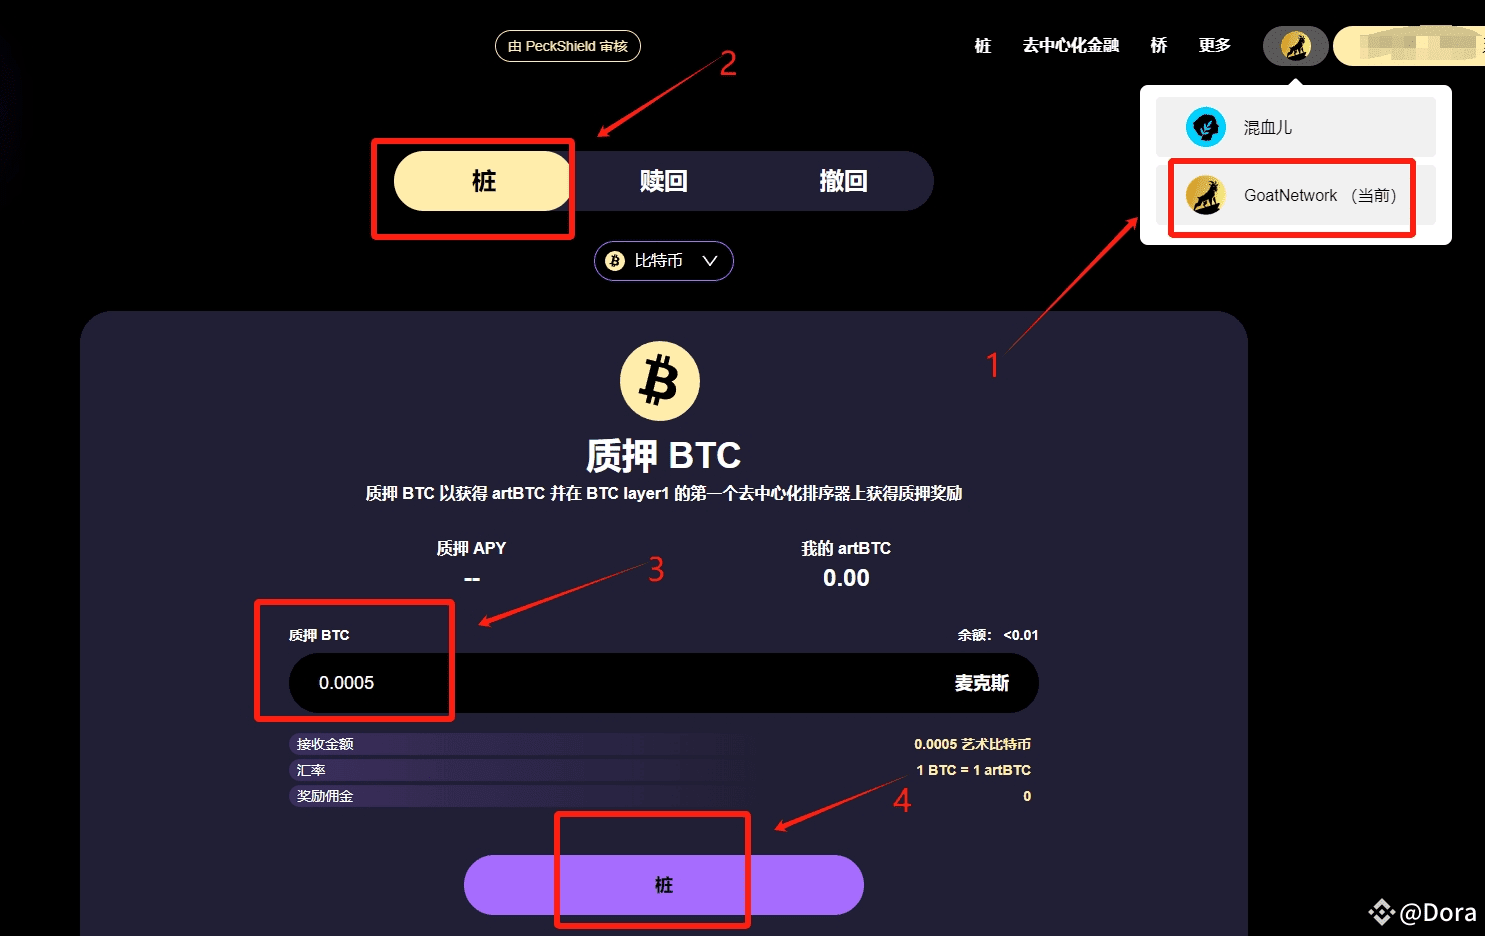
Task: Click the 由 PeckShield 审核 badge
Action: click(x=568, y=46)
